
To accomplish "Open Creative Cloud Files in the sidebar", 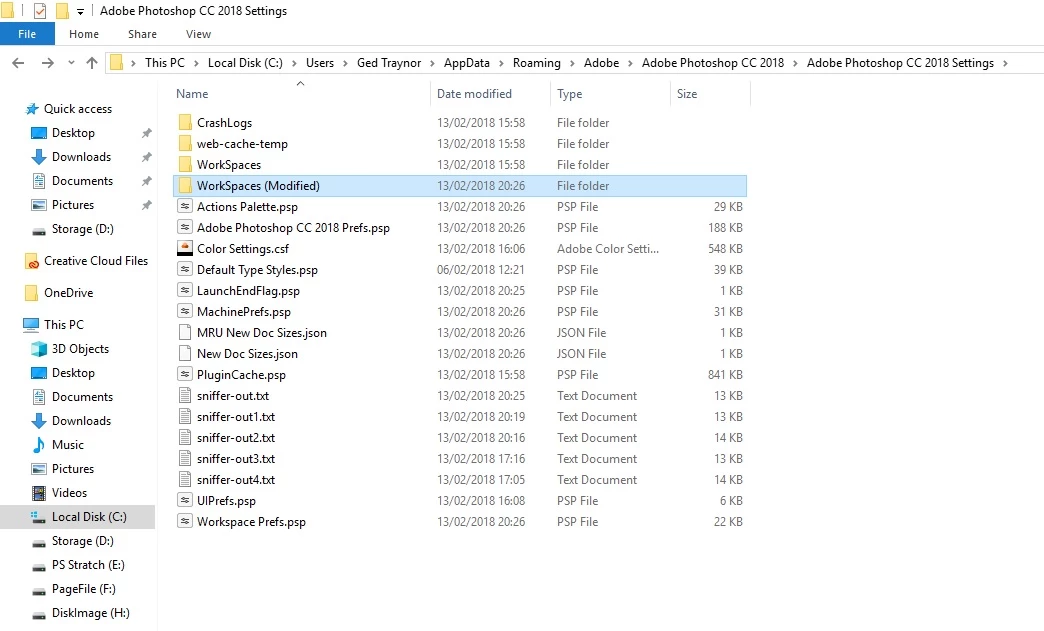I will click(x=96, y=261).
